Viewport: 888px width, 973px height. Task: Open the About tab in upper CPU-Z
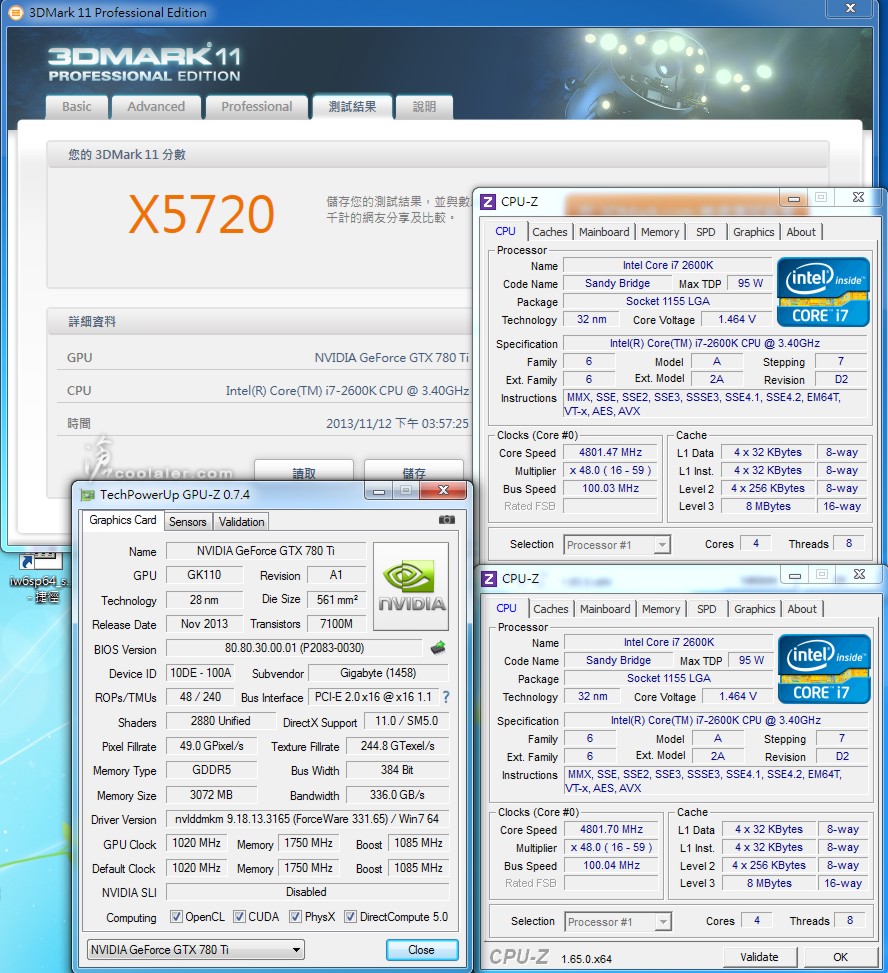[801, 232]
